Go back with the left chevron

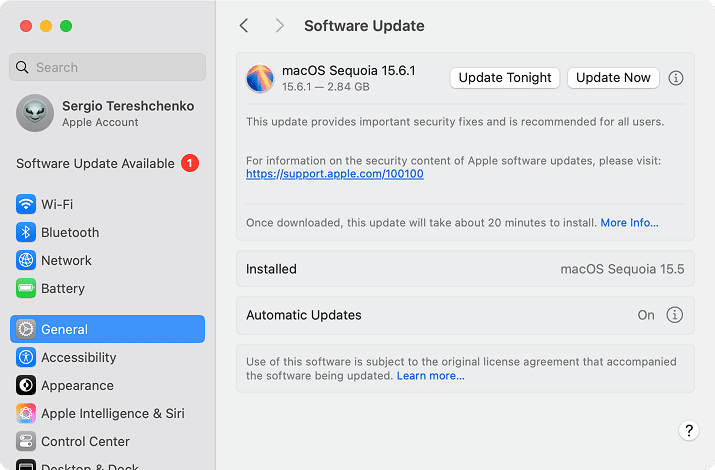(x=244, y=26)
